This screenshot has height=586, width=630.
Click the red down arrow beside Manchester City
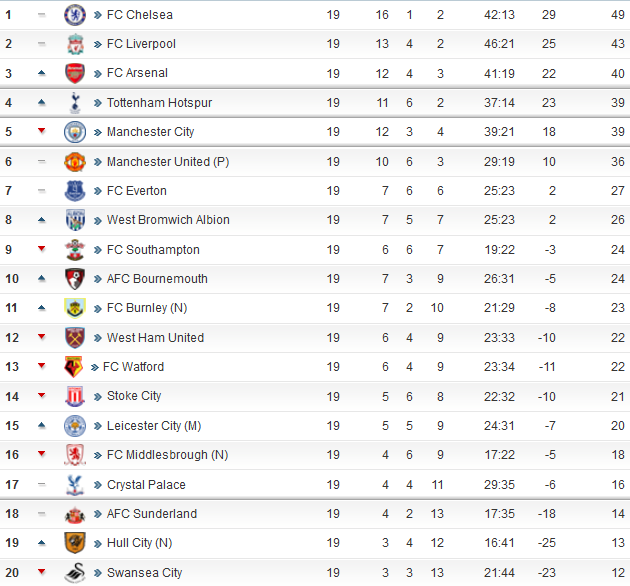[41, 131]
